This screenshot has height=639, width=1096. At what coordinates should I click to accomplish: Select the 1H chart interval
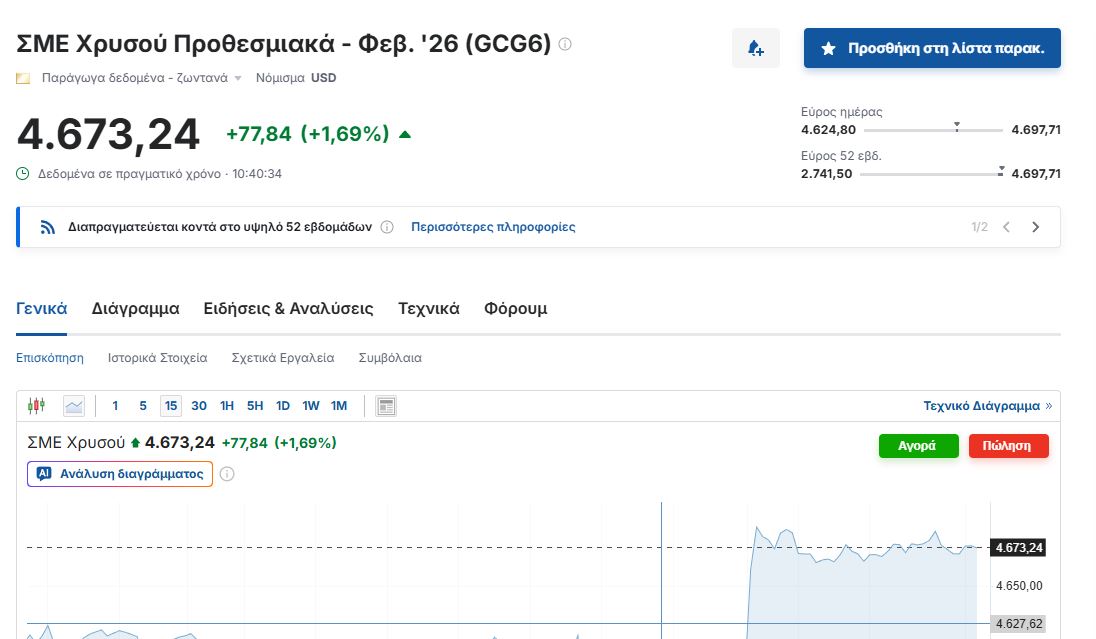(x=227, y=406)
